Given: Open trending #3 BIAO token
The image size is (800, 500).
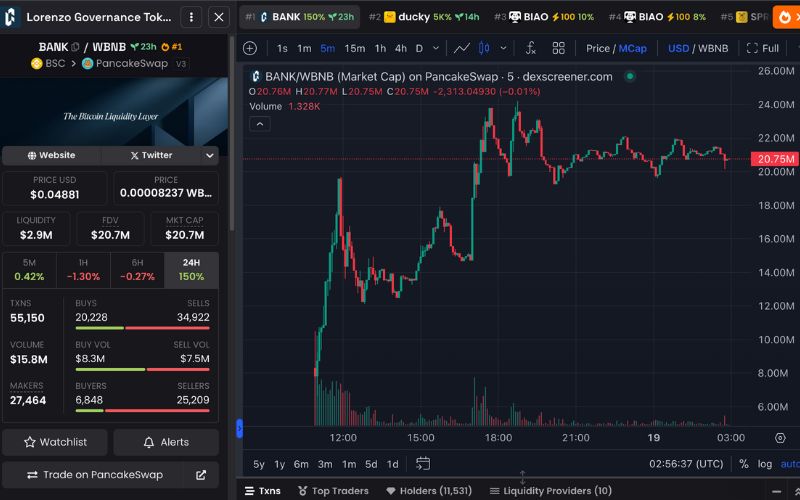Looking at the screenshot, I should pos(544,17).
